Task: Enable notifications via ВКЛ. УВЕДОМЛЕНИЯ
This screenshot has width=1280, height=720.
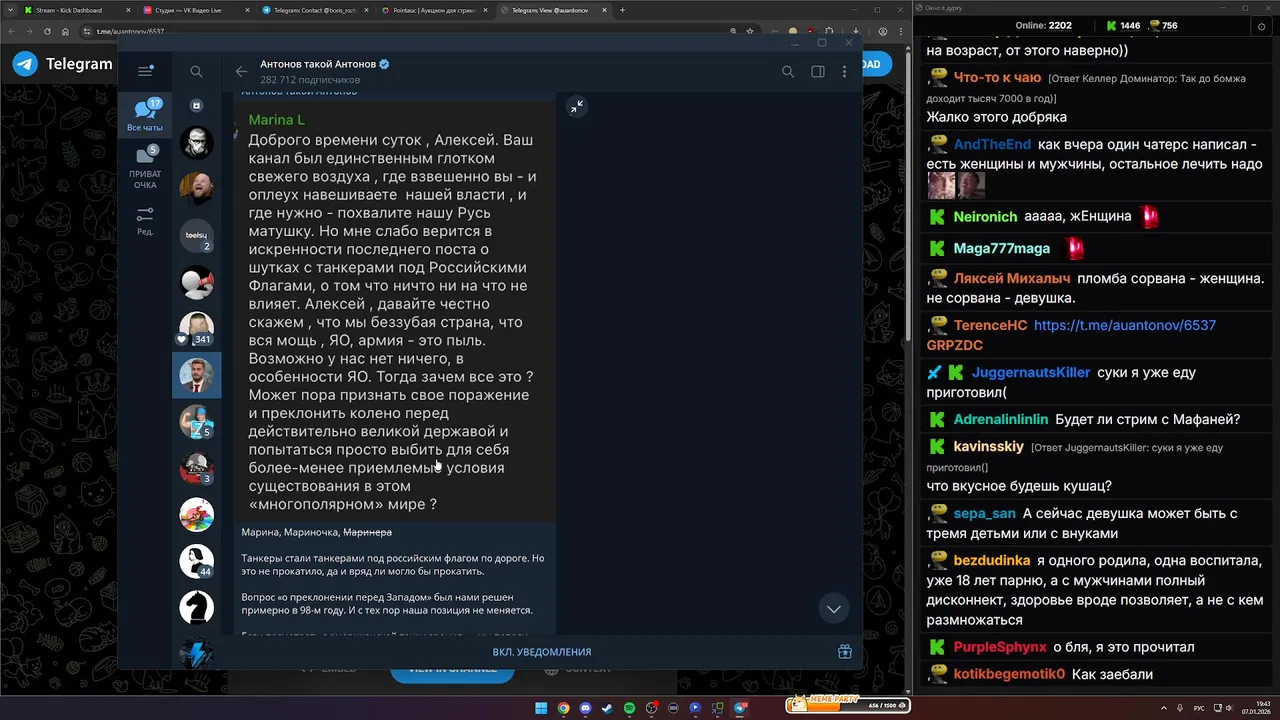Action: tap(542, 652)
